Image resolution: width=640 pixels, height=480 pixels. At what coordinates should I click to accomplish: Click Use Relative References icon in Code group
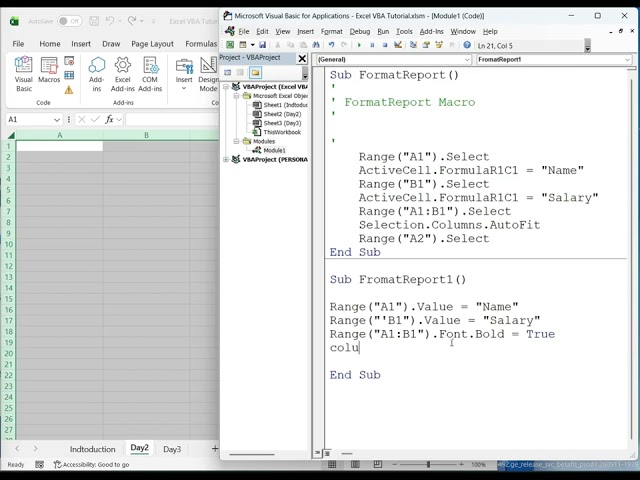click(69, 75)
